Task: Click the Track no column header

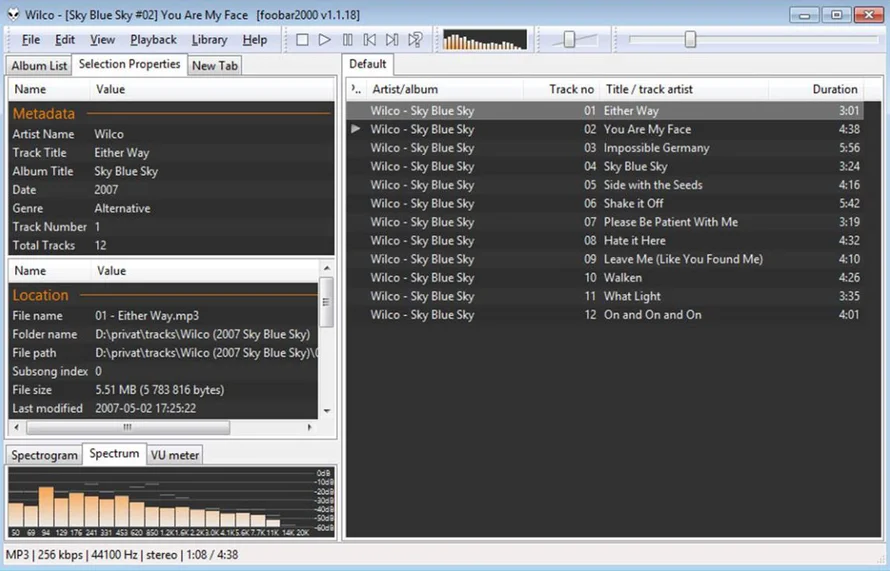Action: [561, 89]
